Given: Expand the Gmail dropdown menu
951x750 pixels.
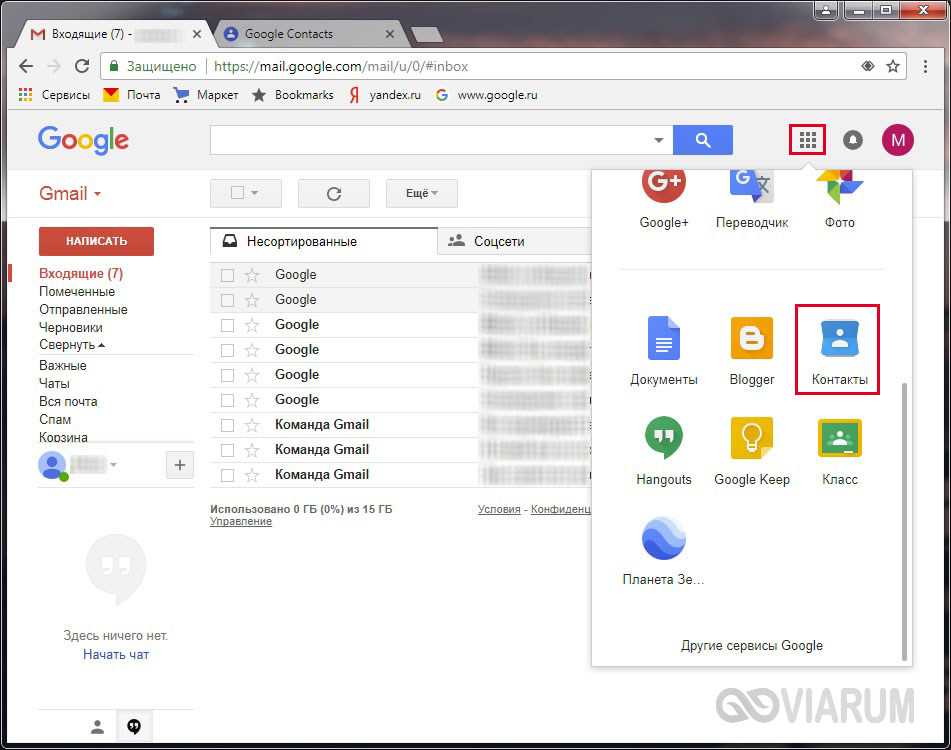Looking at the screenshot, I should coord(70,194).
